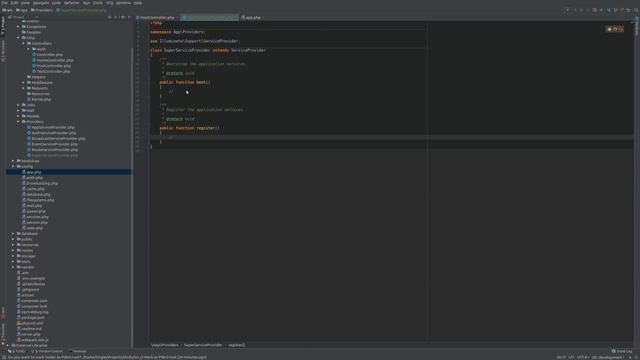Click the Git branch widget in status bar
Screen dimensions: 640x360
point(608,357)
